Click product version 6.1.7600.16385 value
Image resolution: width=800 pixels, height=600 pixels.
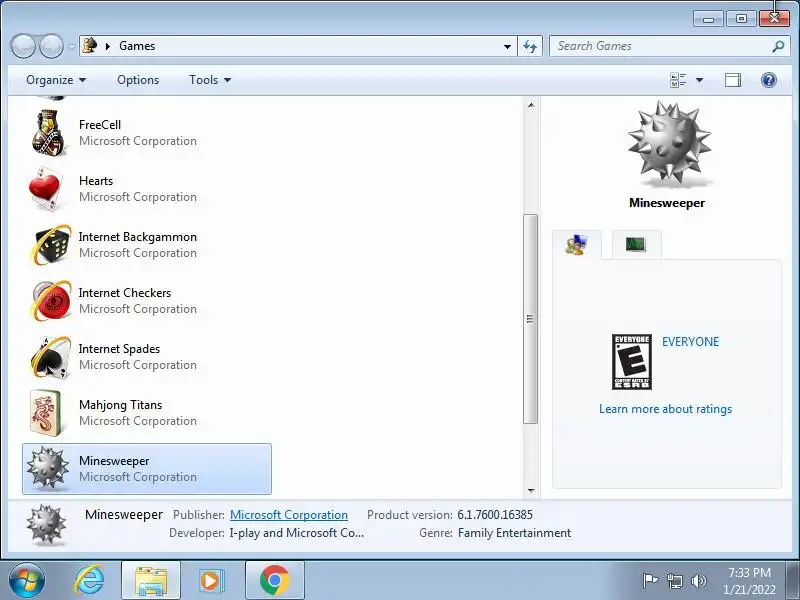click(495, 515)
